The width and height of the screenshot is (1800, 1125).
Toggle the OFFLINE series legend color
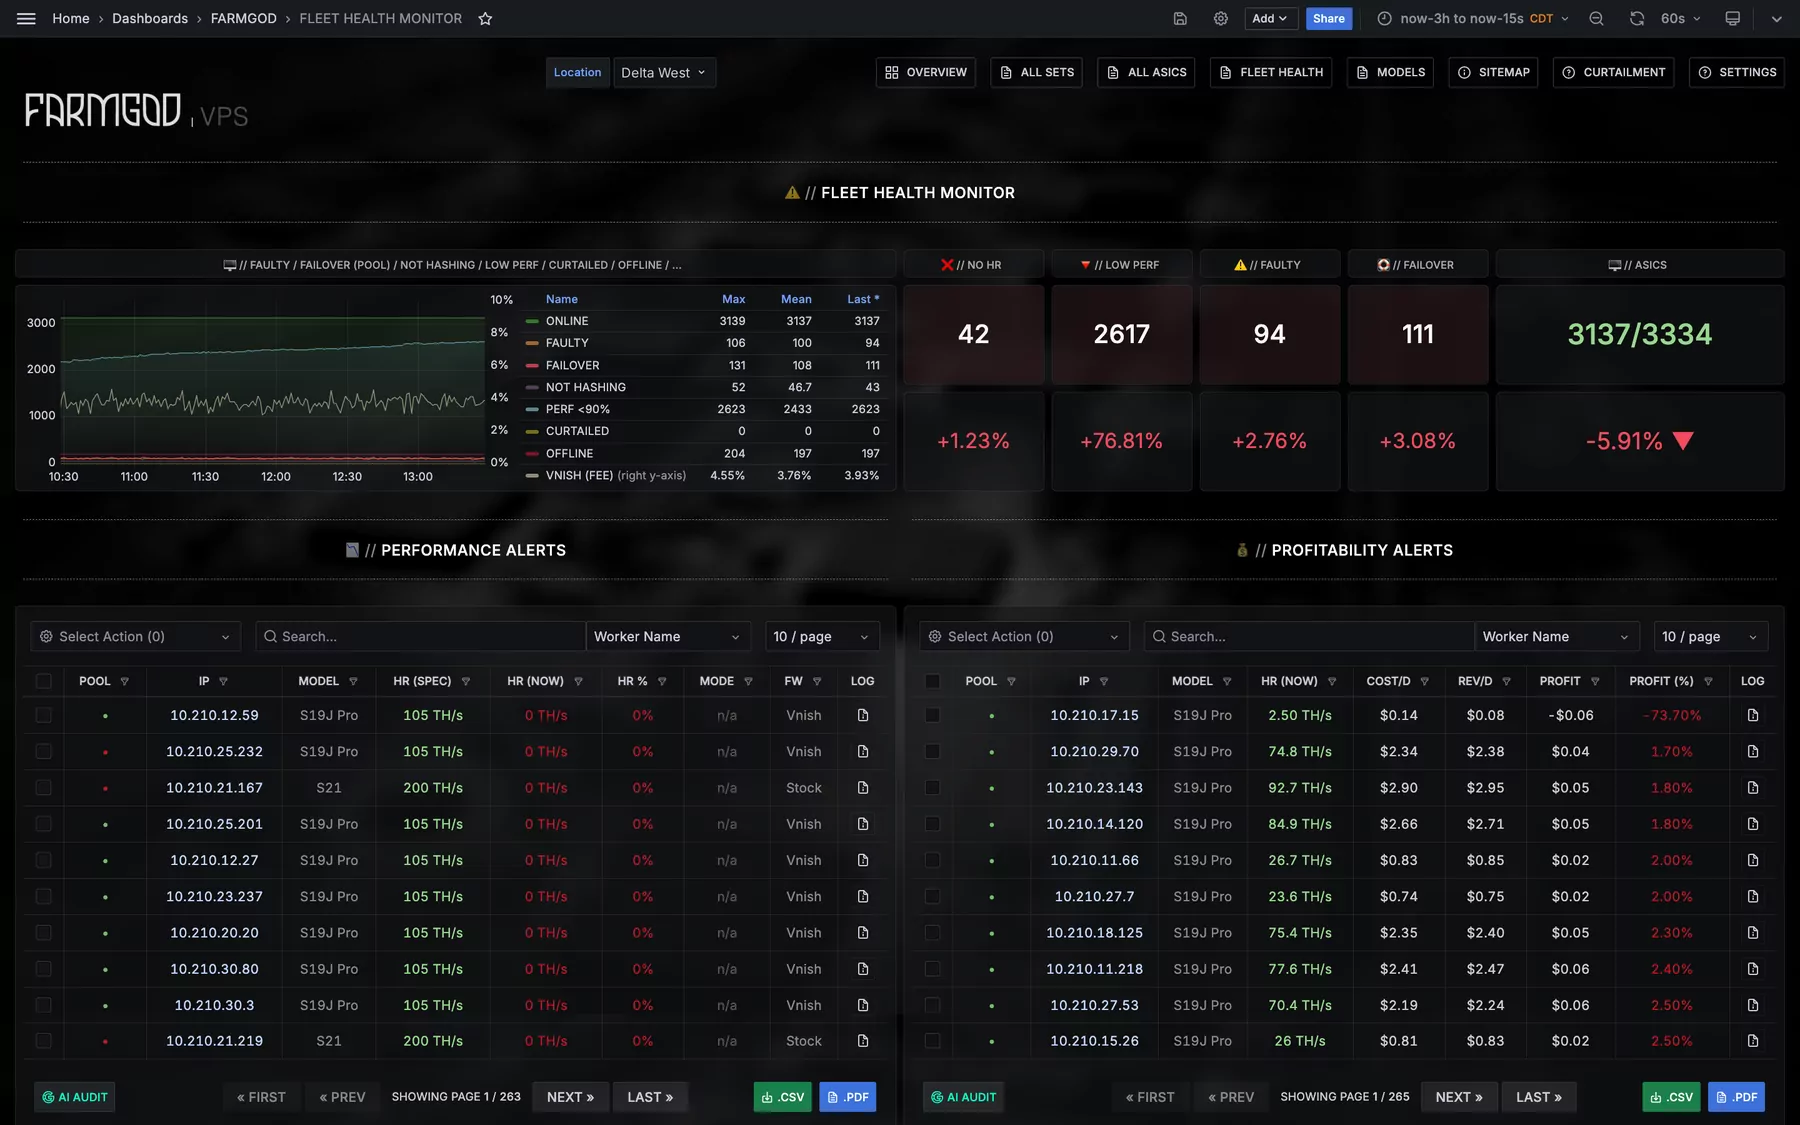click(532, 453)
